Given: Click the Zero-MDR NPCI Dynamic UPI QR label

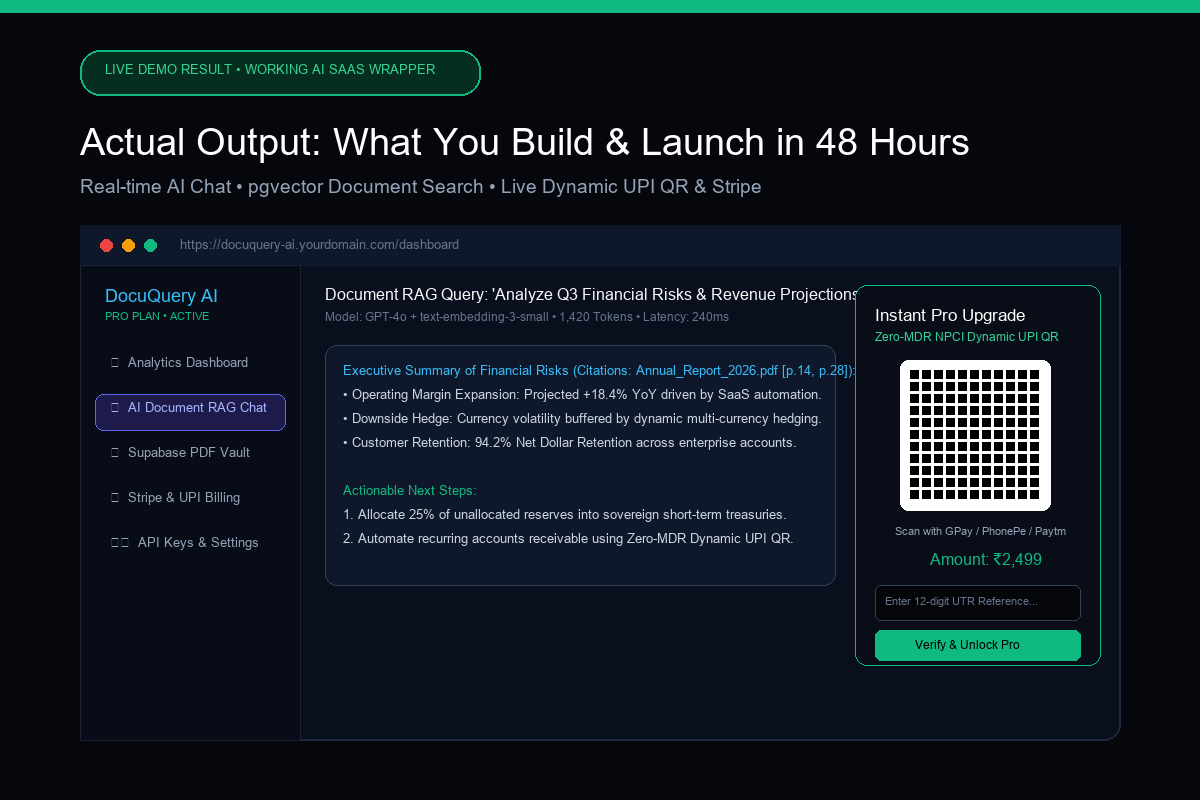Looking at the screenshot, I should click(967, 337).
